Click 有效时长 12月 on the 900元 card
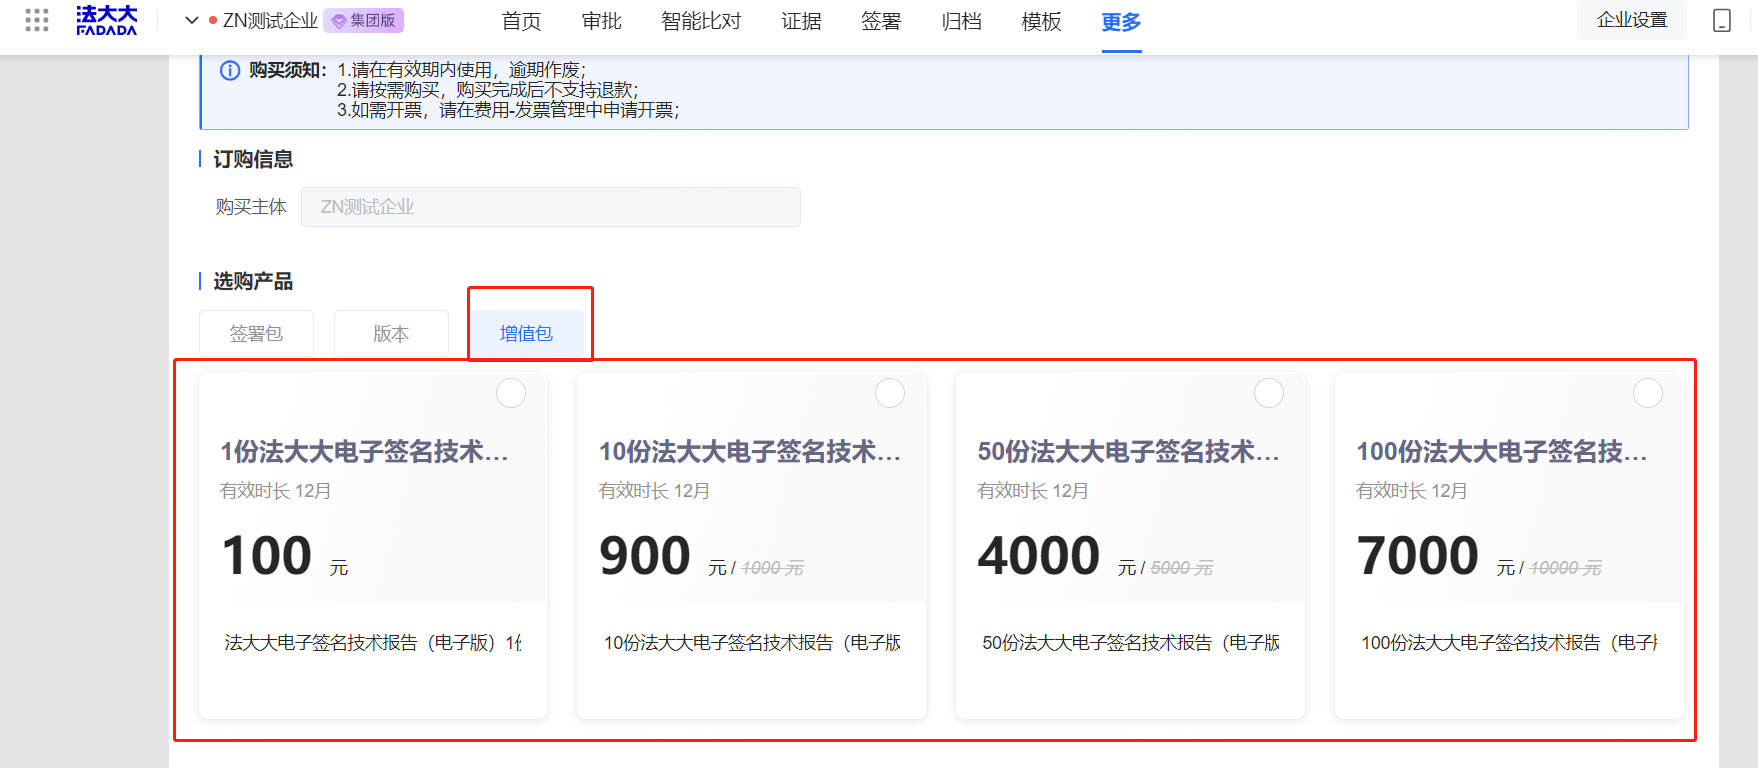1758x768 pixels. (x=654, y=491)
